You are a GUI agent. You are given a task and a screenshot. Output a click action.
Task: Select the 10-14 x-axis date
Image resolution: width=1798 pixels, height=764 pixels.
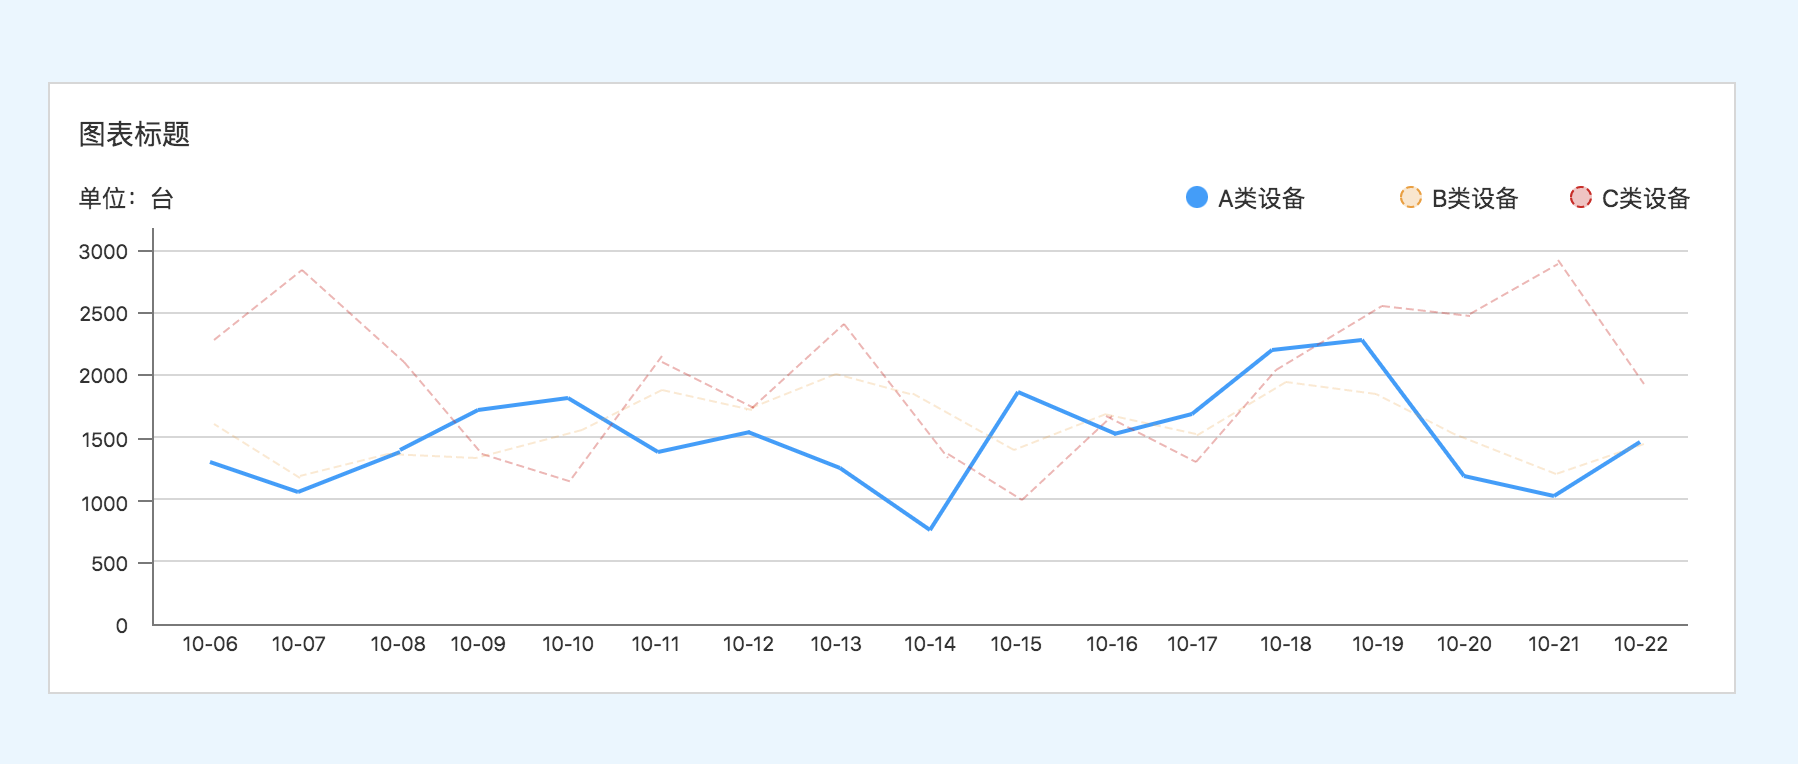tap(930, 644)
